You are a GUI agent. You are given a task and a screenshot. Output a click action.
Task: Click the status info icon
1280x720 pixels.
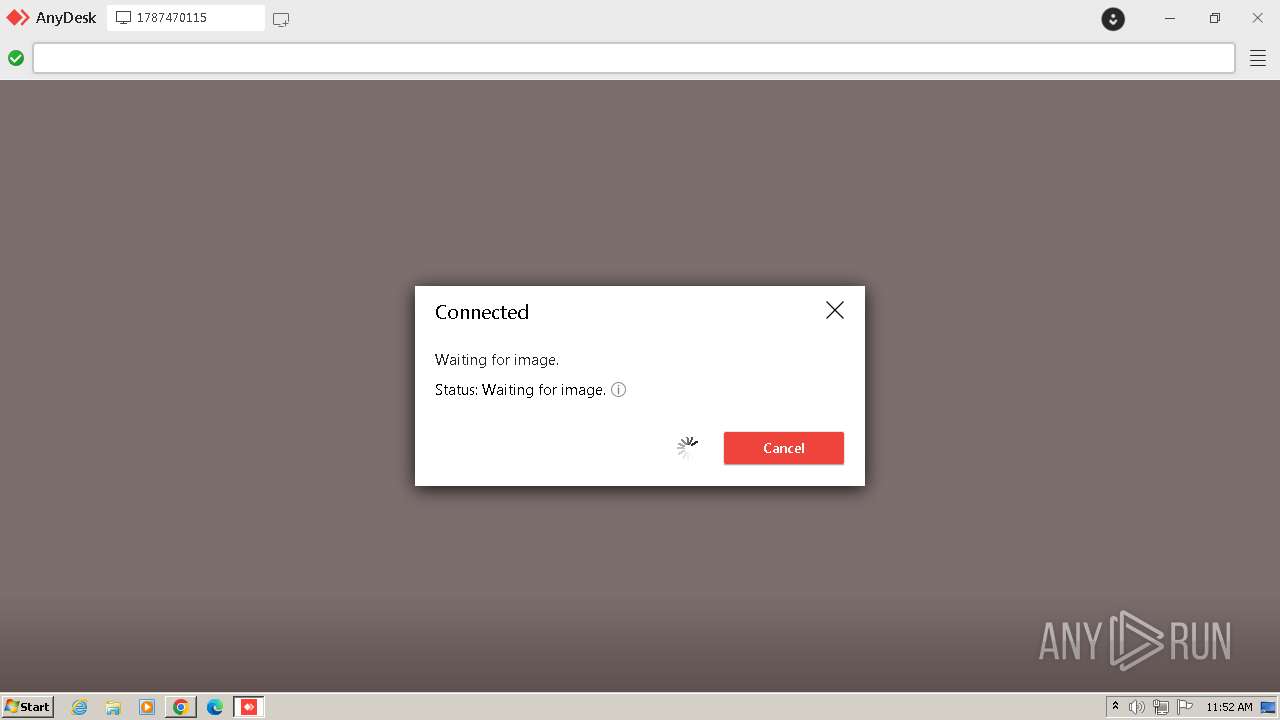point(619,390)
